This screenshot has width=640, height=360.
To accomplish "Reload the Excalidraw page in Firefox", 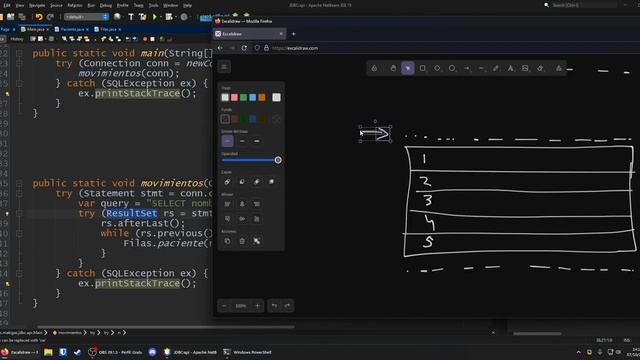I will click(244, 48).
